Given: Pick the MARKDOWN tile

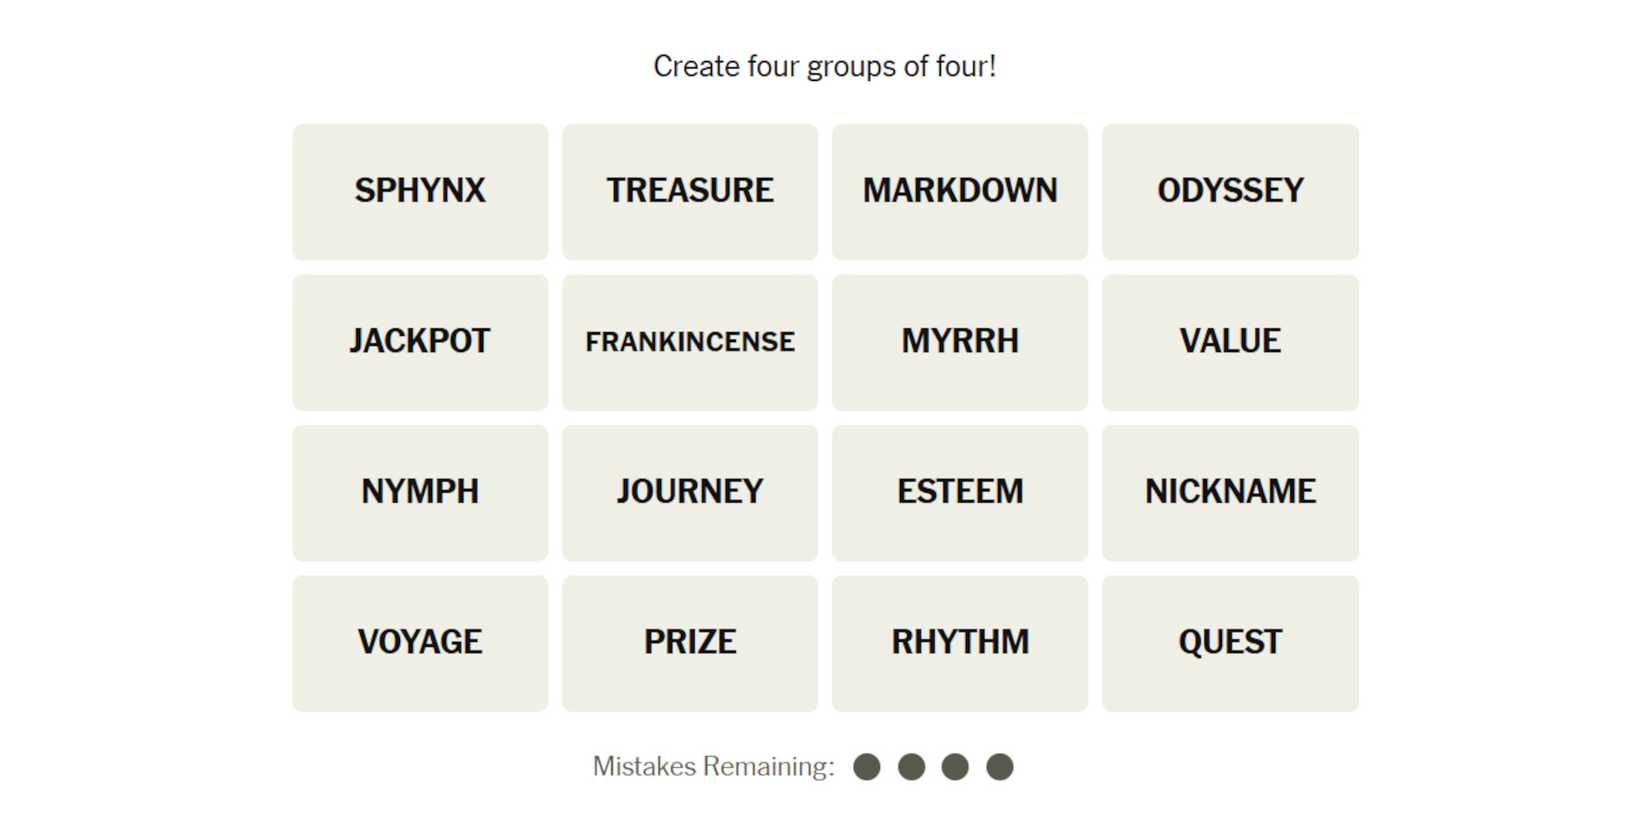Looking at the screenshot, I should coord(960,191).
